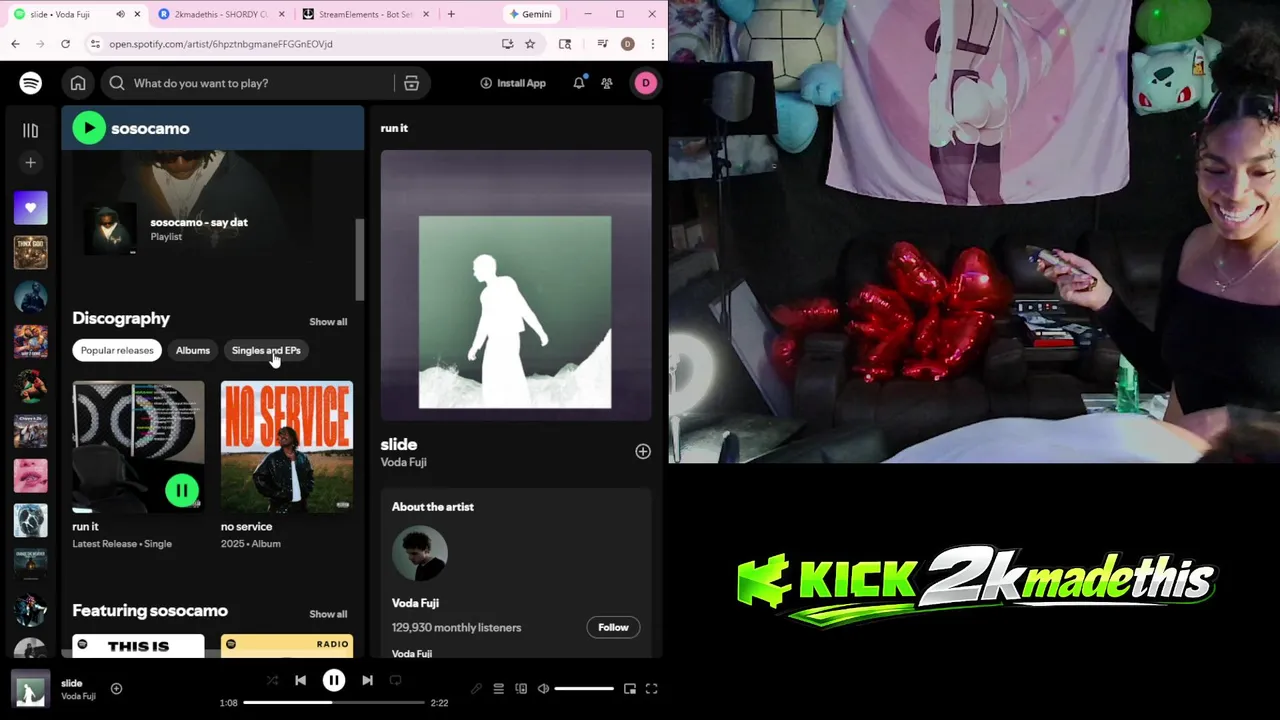Open Connect to a device
Image resolution: width=1280 pixels, height=720 pixels.
click(521, 688)
